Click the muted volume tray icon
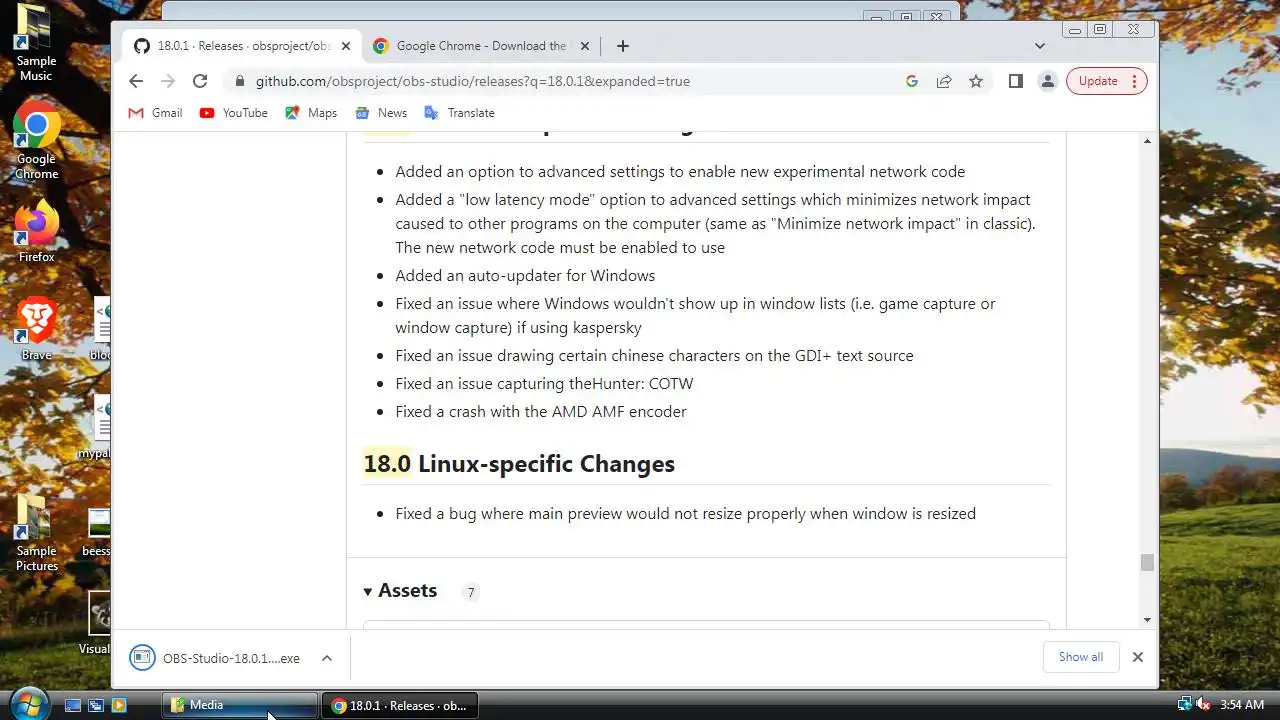This screenshot has width=1280, height=720. [1203, 705]
